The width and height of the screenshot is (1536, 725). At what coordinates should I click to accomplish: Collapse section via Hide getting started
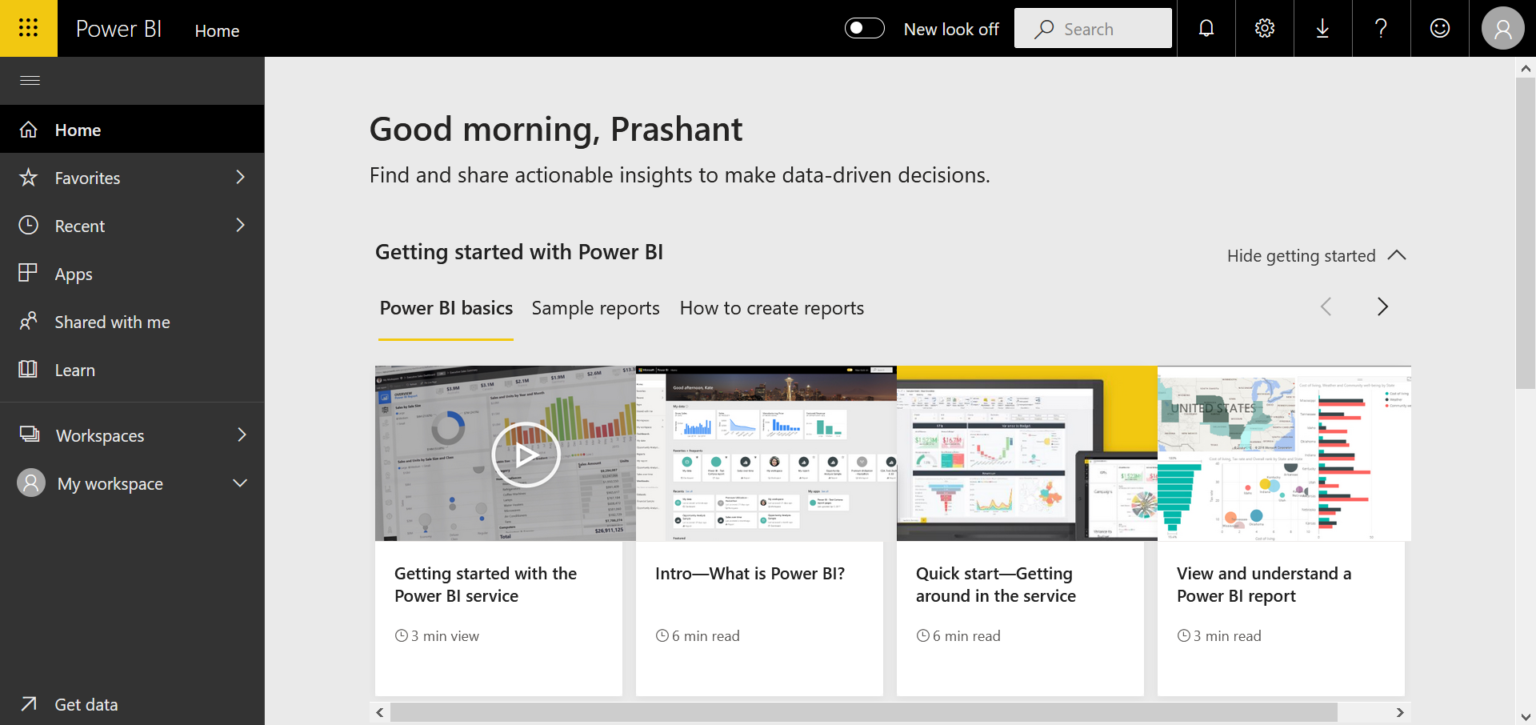pos(1316,255)
